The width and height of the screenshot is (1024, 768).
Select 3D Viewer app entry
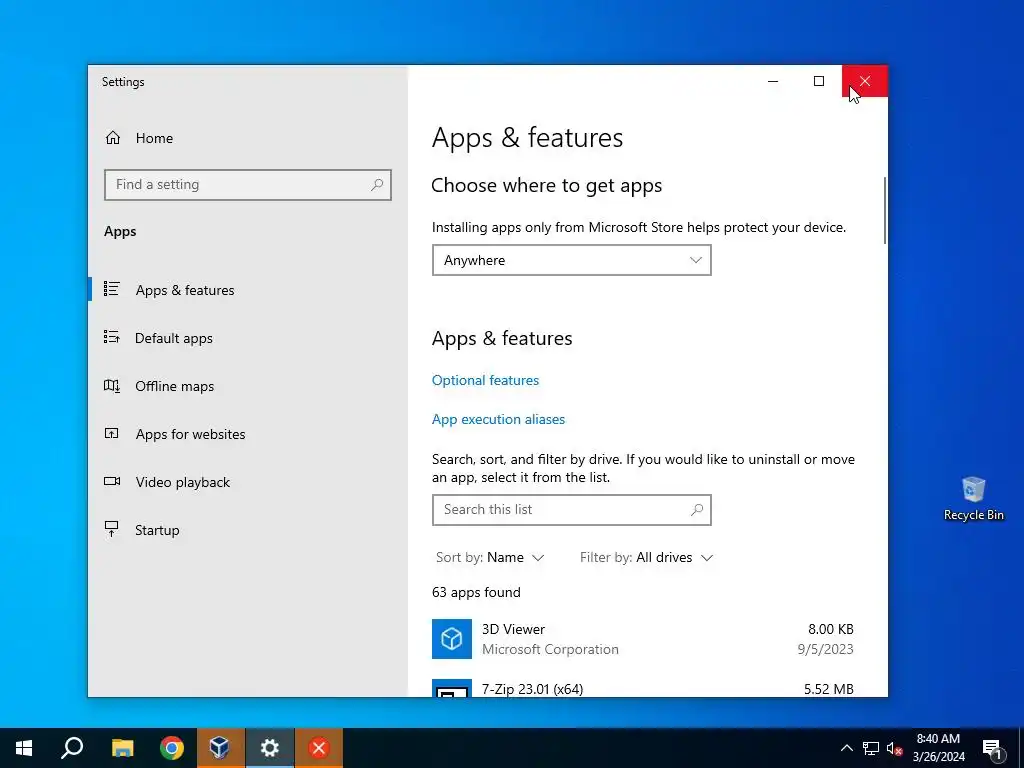[x=643, y=639]
